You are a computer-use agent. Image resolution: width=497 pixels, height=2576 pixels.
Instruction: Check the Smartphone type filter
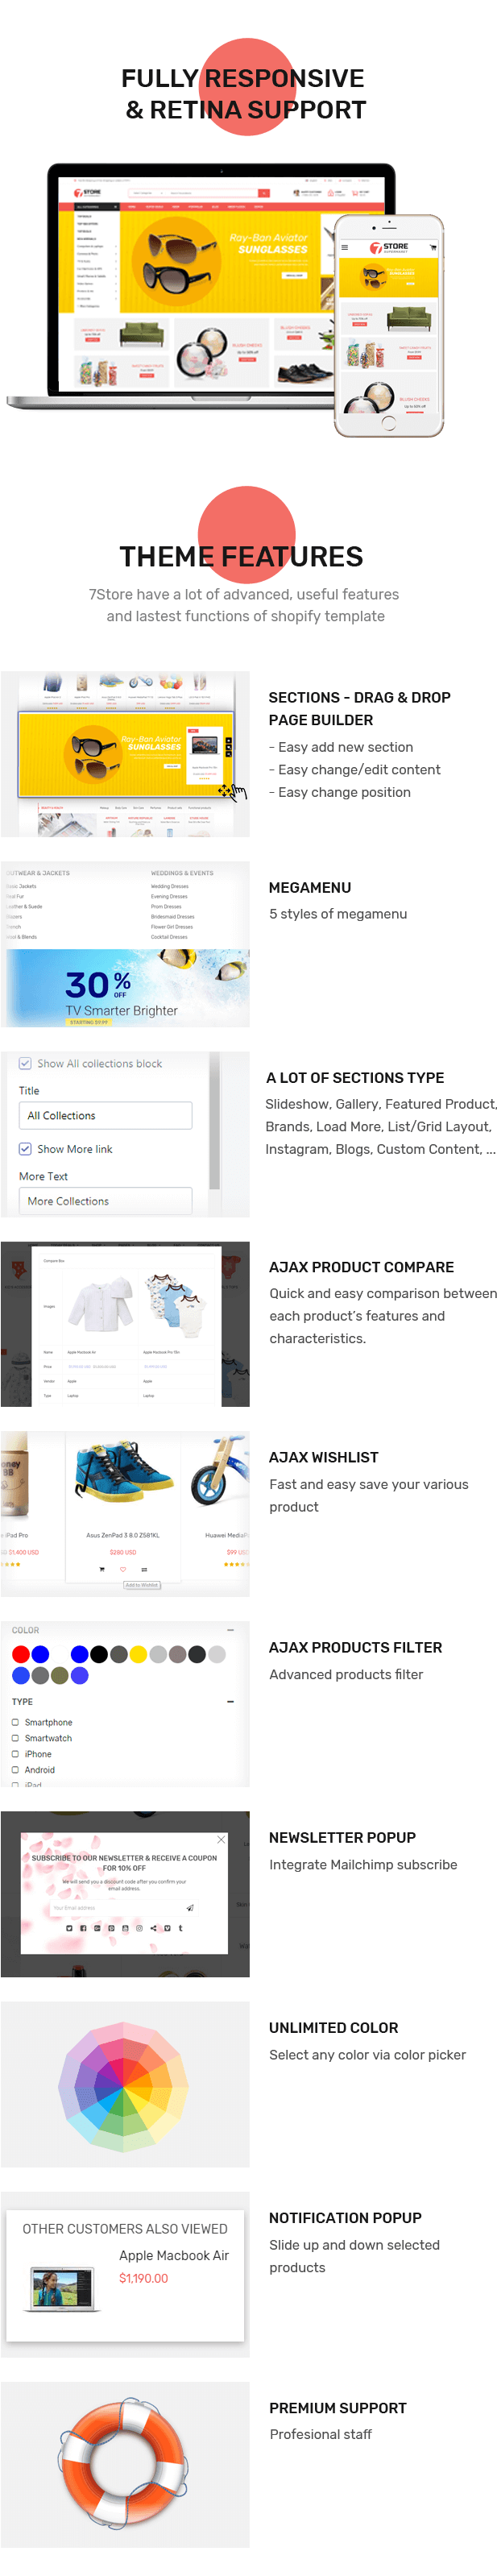(15, 1722)
